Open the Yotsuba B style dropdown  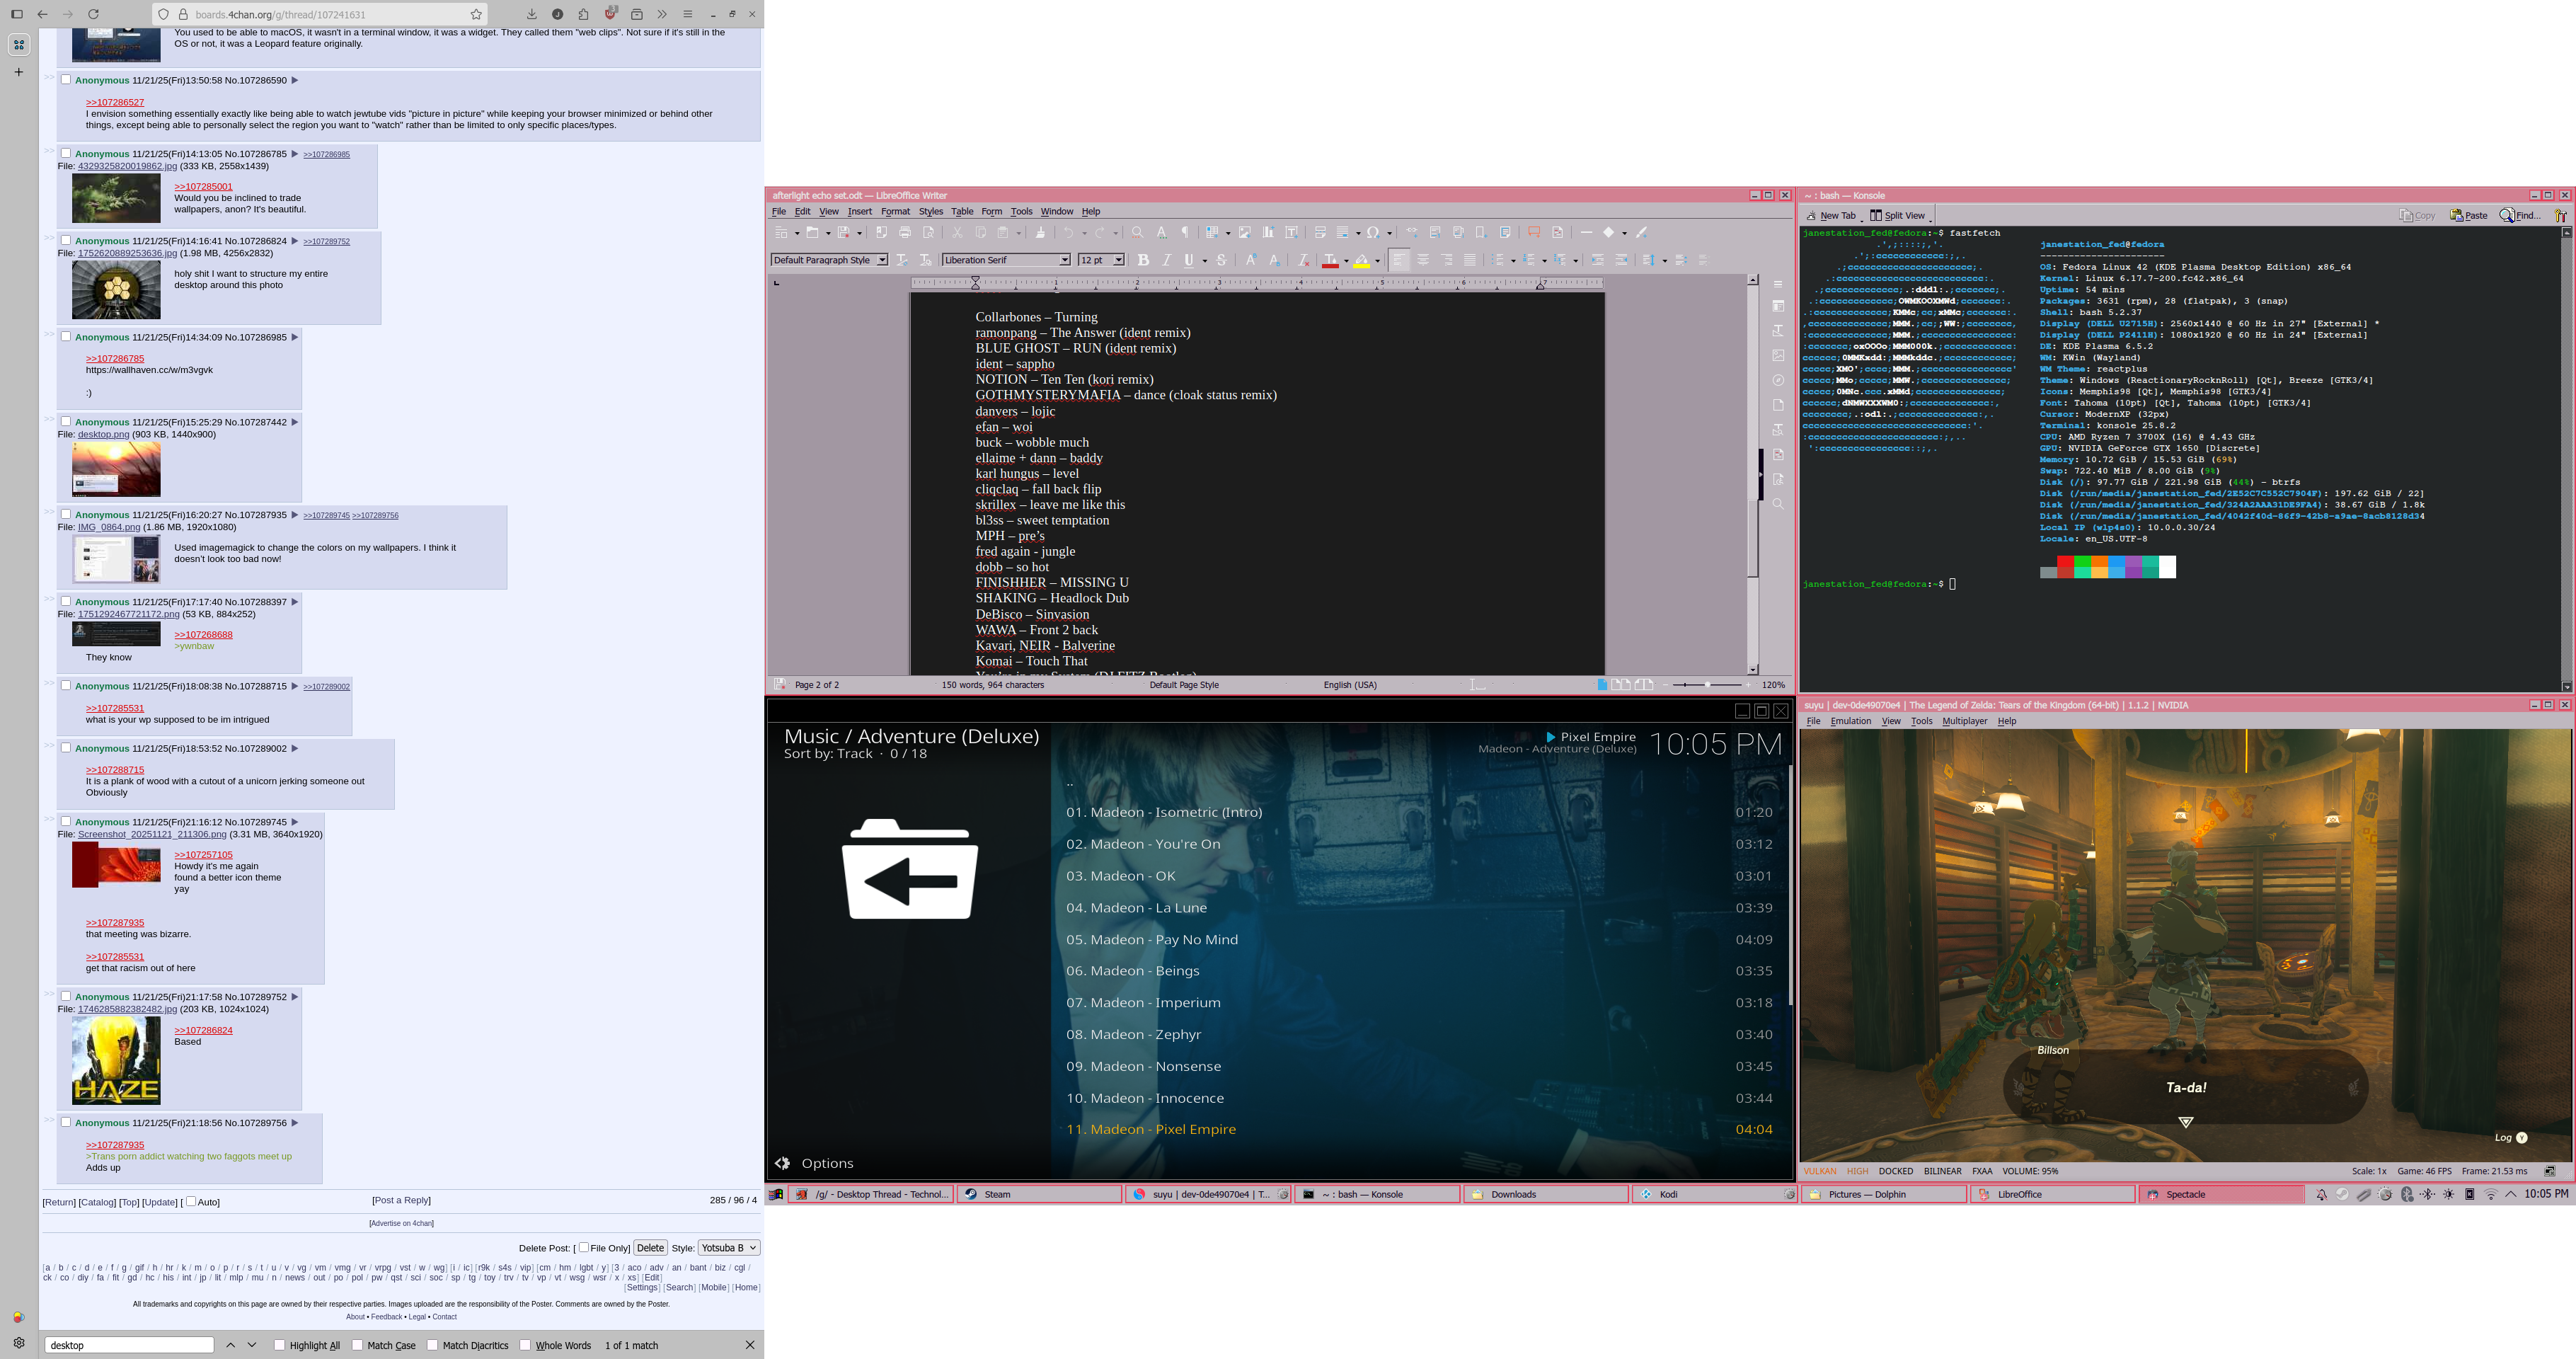click(x=728, y=1247)
